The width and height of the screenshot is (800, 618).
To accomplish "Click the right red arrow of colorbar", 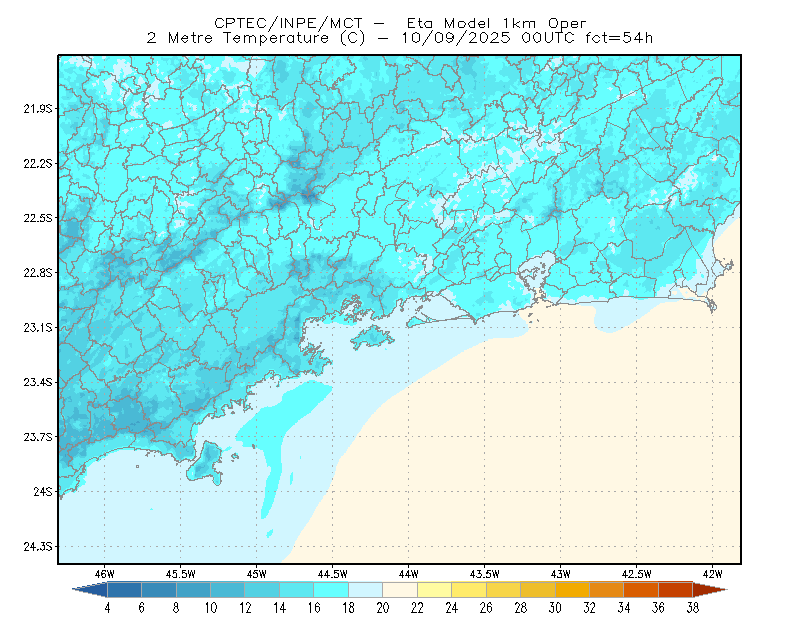I will click(710, 590).
